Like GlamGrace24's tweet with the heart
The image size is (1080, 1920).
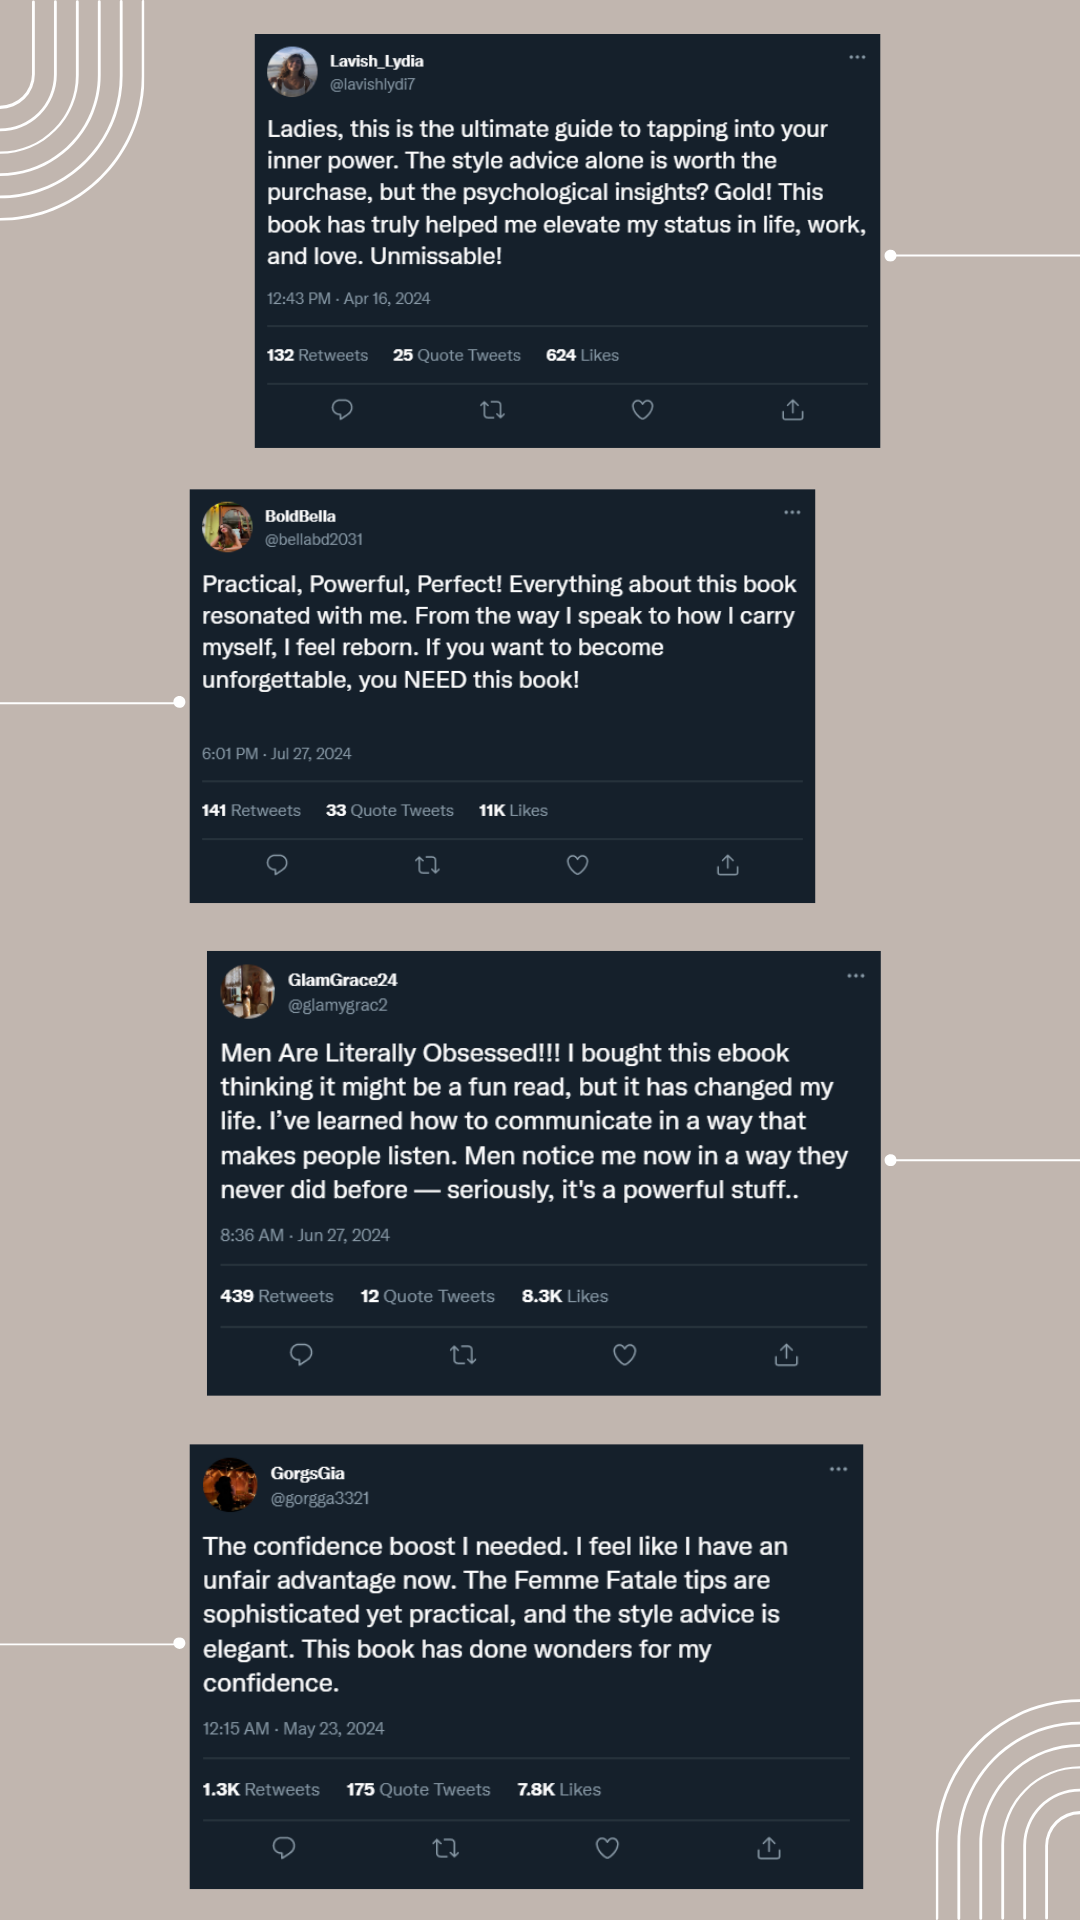[x=625, y=1355]
